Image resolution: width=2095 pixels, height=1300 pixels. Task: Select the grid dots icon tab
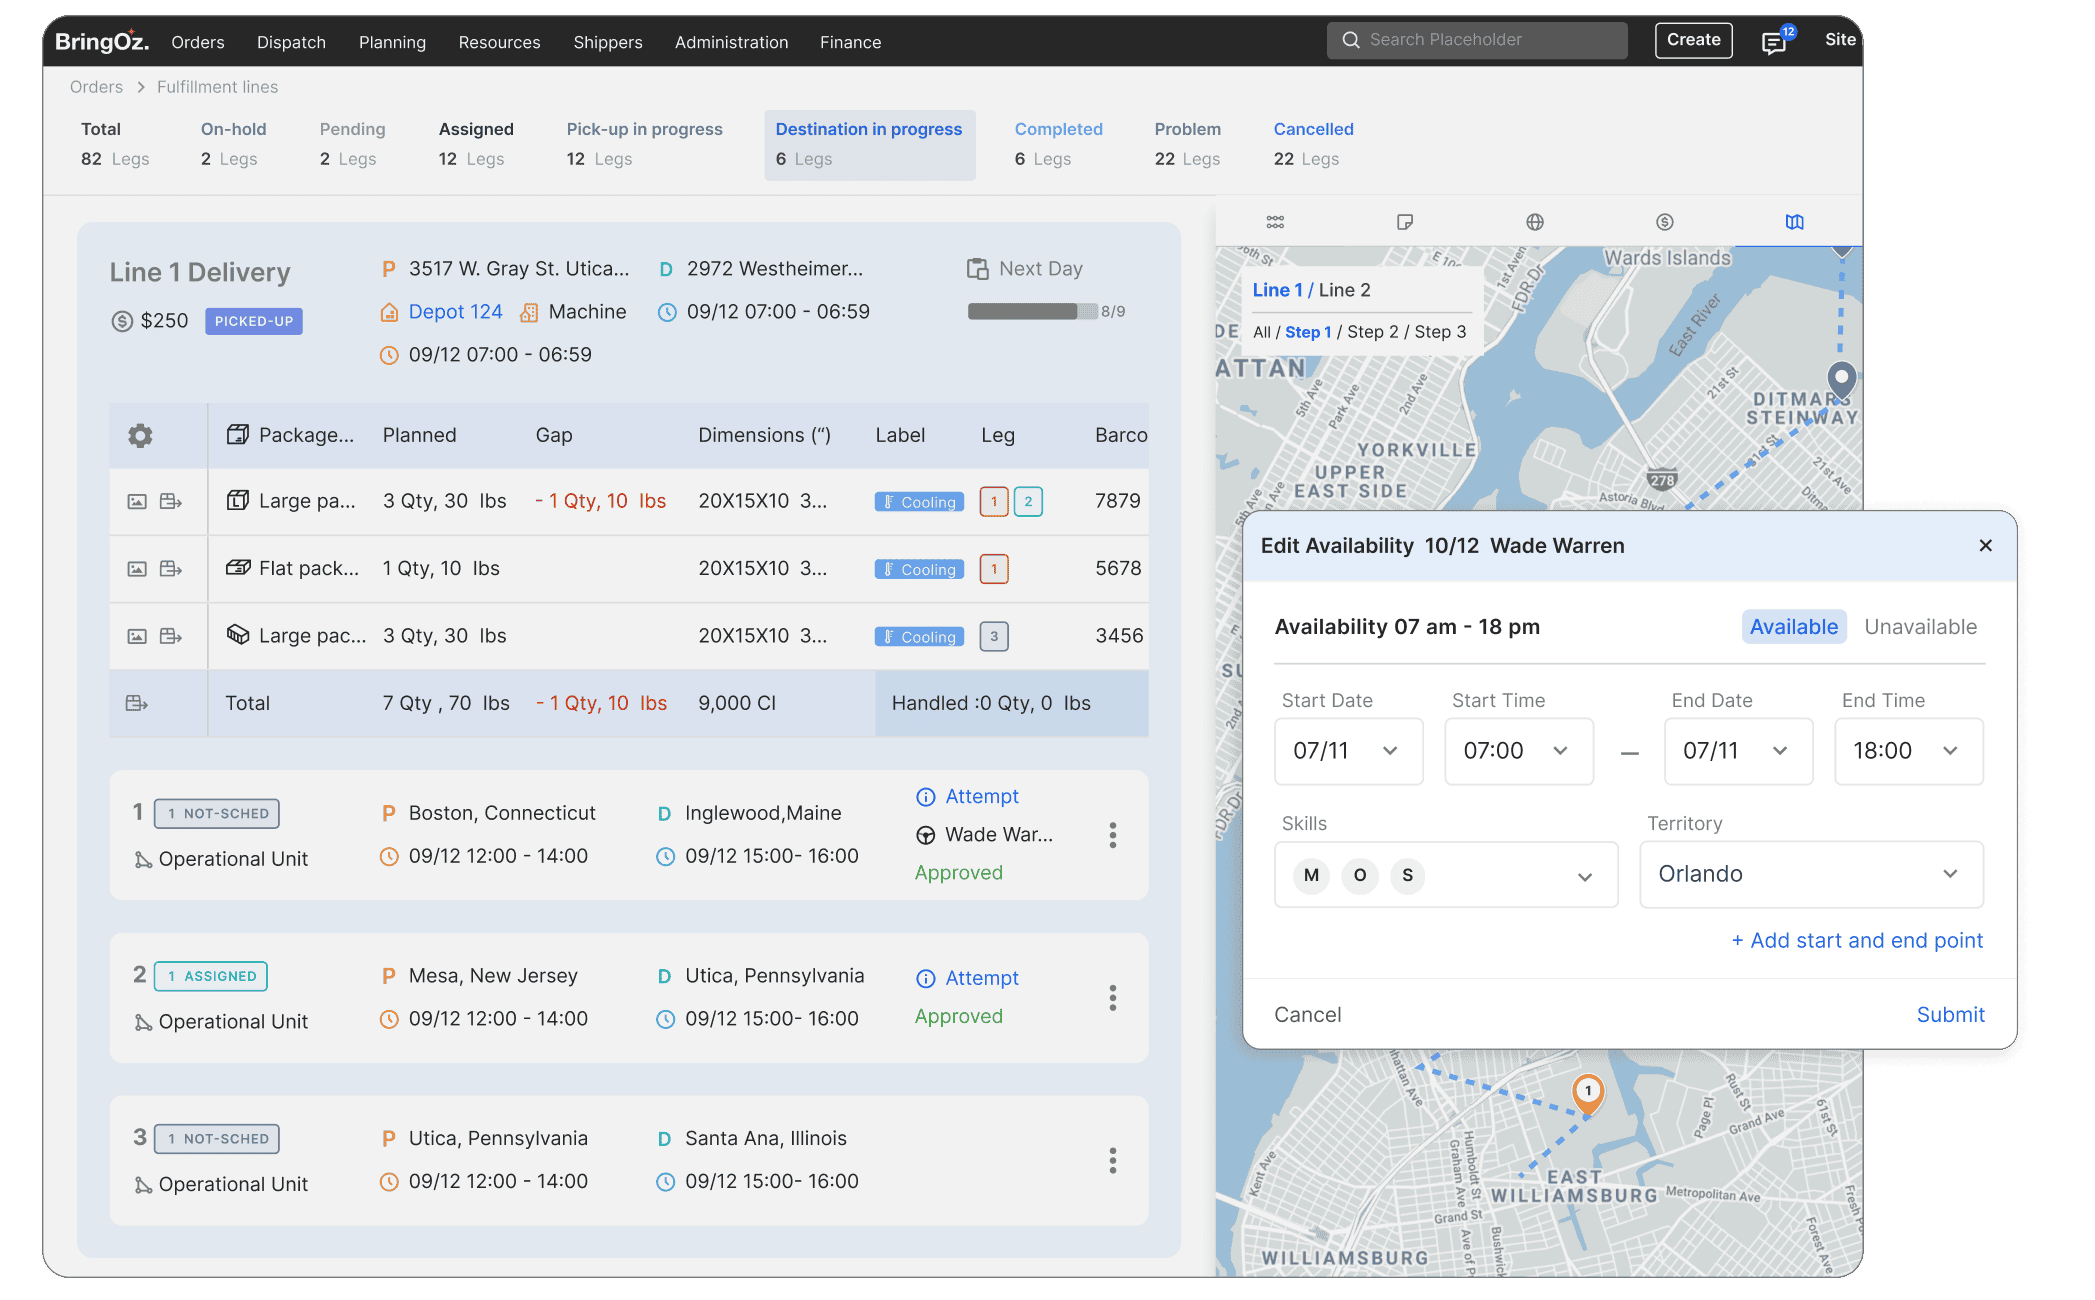tap(1275, 222)
